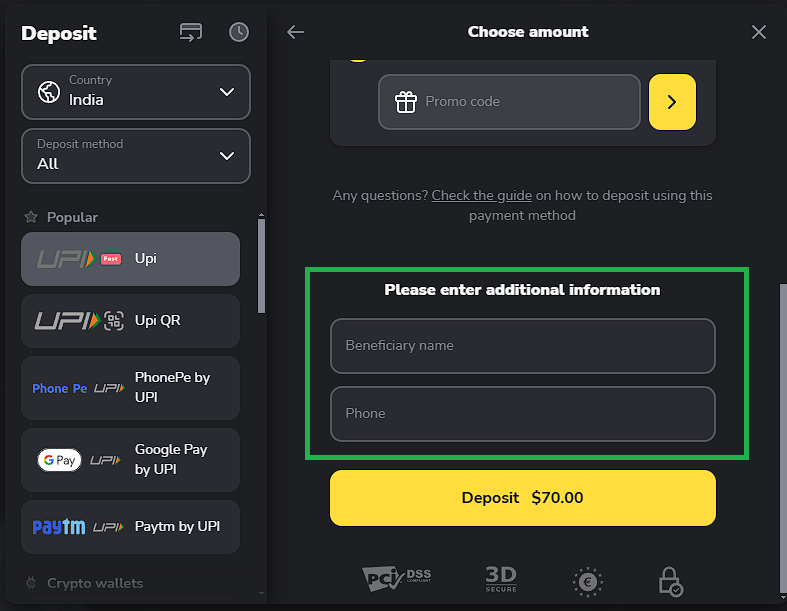Go back using the left arrow
The width and height of the screenshot is (787, 611).
pos(295,32)
